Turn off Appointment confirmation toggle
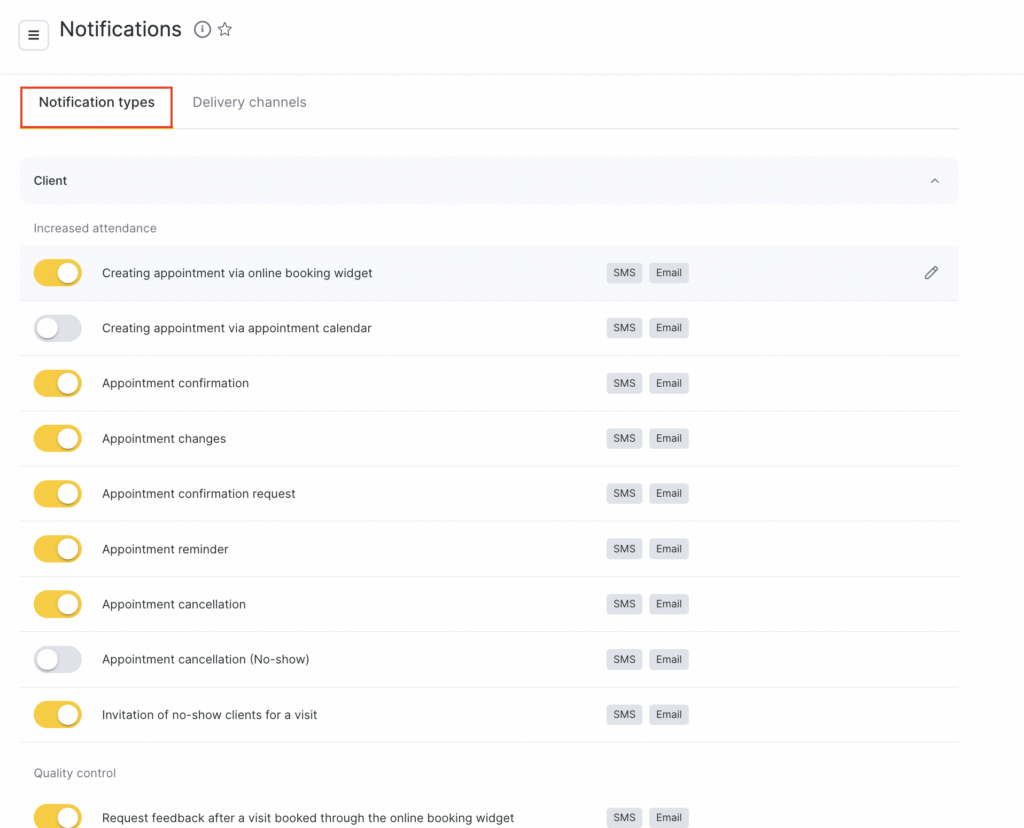 [x=58, y=383]
